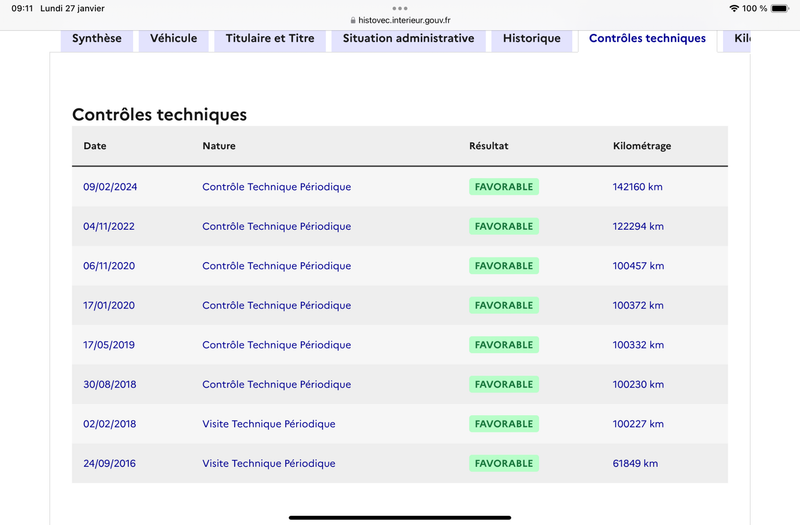
Task: Select the date 09/02/2024
Action: coord(110,187)
